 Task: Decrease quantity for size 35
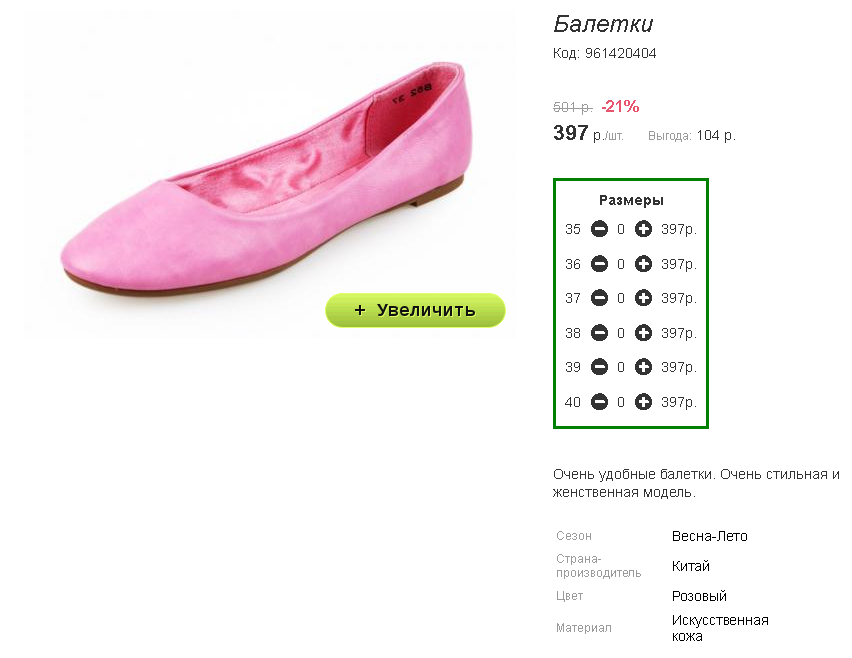599,229
